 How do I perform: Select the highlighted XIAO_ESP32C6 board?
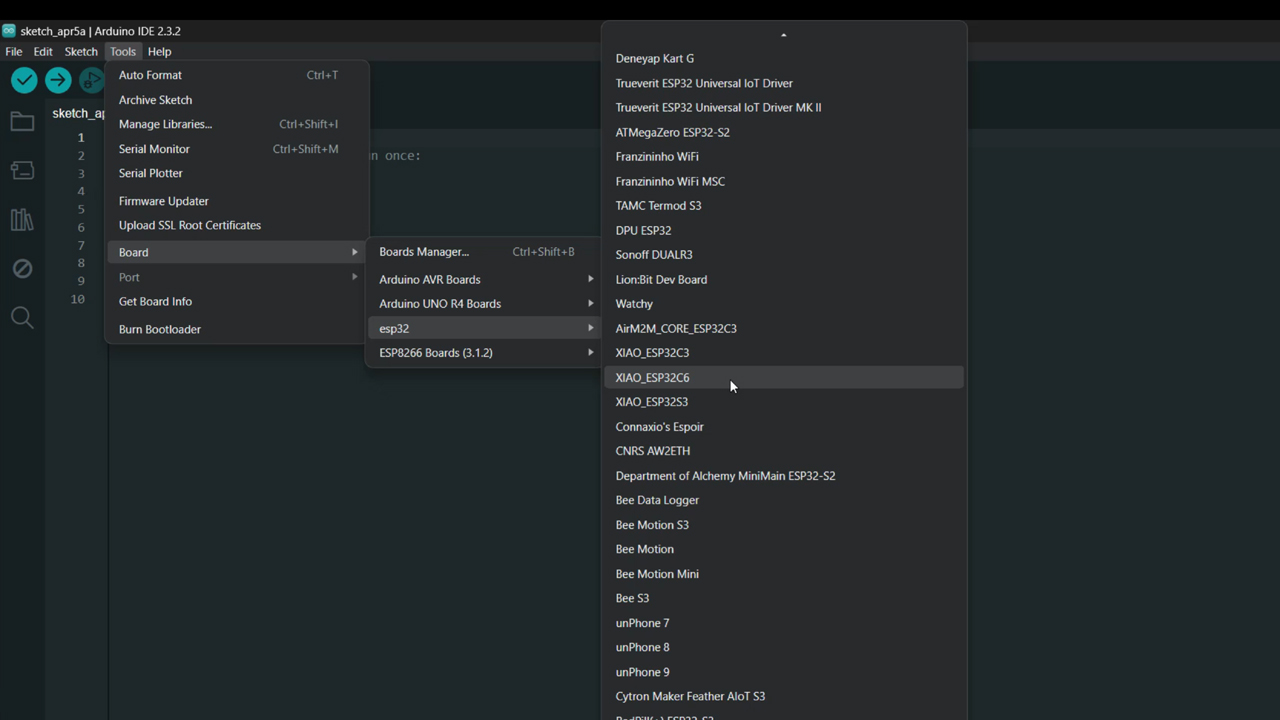tap(784, 377)
